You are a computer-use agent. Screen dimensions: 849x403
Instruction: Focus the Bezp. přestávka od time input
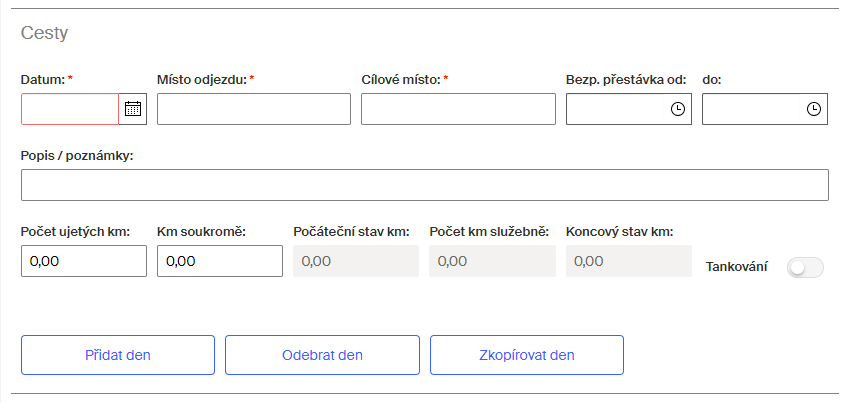tap(617, 109)
